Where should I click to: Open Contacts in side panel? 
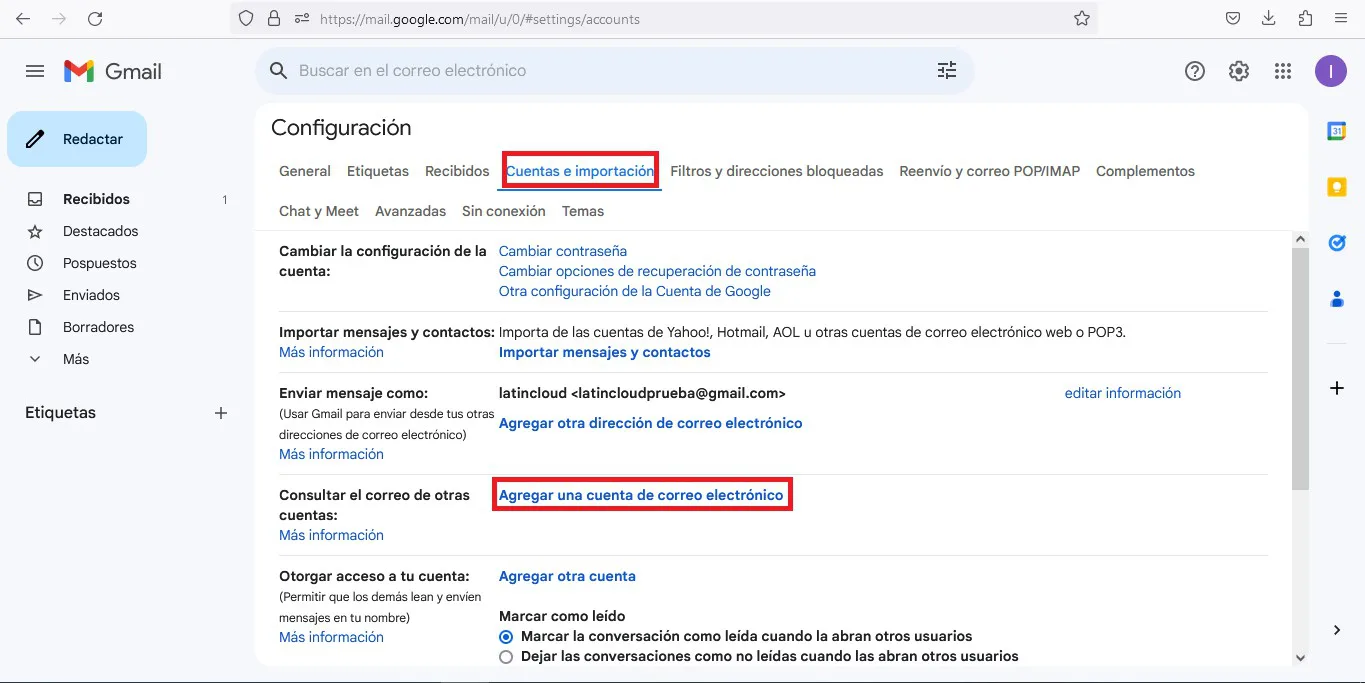tap(1336, 299)
